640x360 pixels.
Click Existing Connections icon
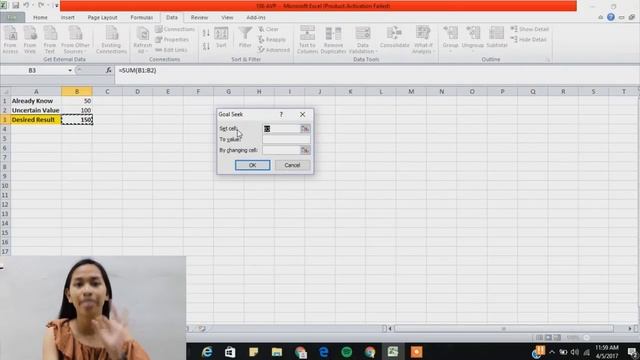[111, 40]
